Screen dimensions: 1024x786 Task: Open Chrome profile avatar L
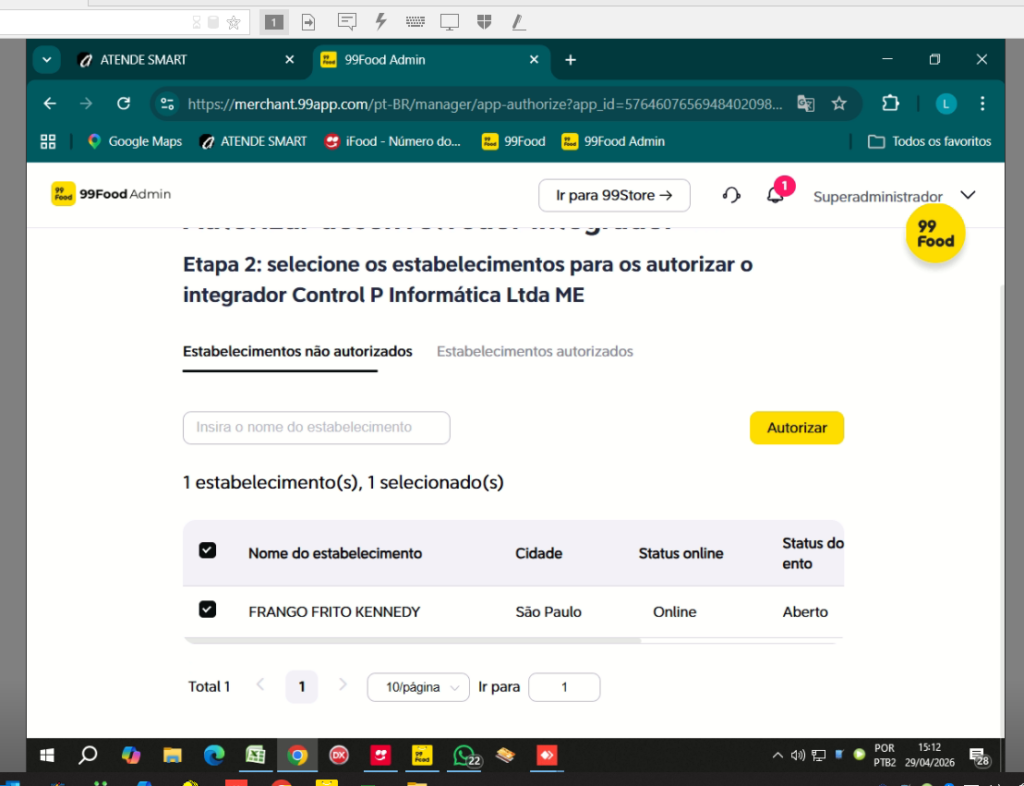pyautogui.click(x=946, y=103)
